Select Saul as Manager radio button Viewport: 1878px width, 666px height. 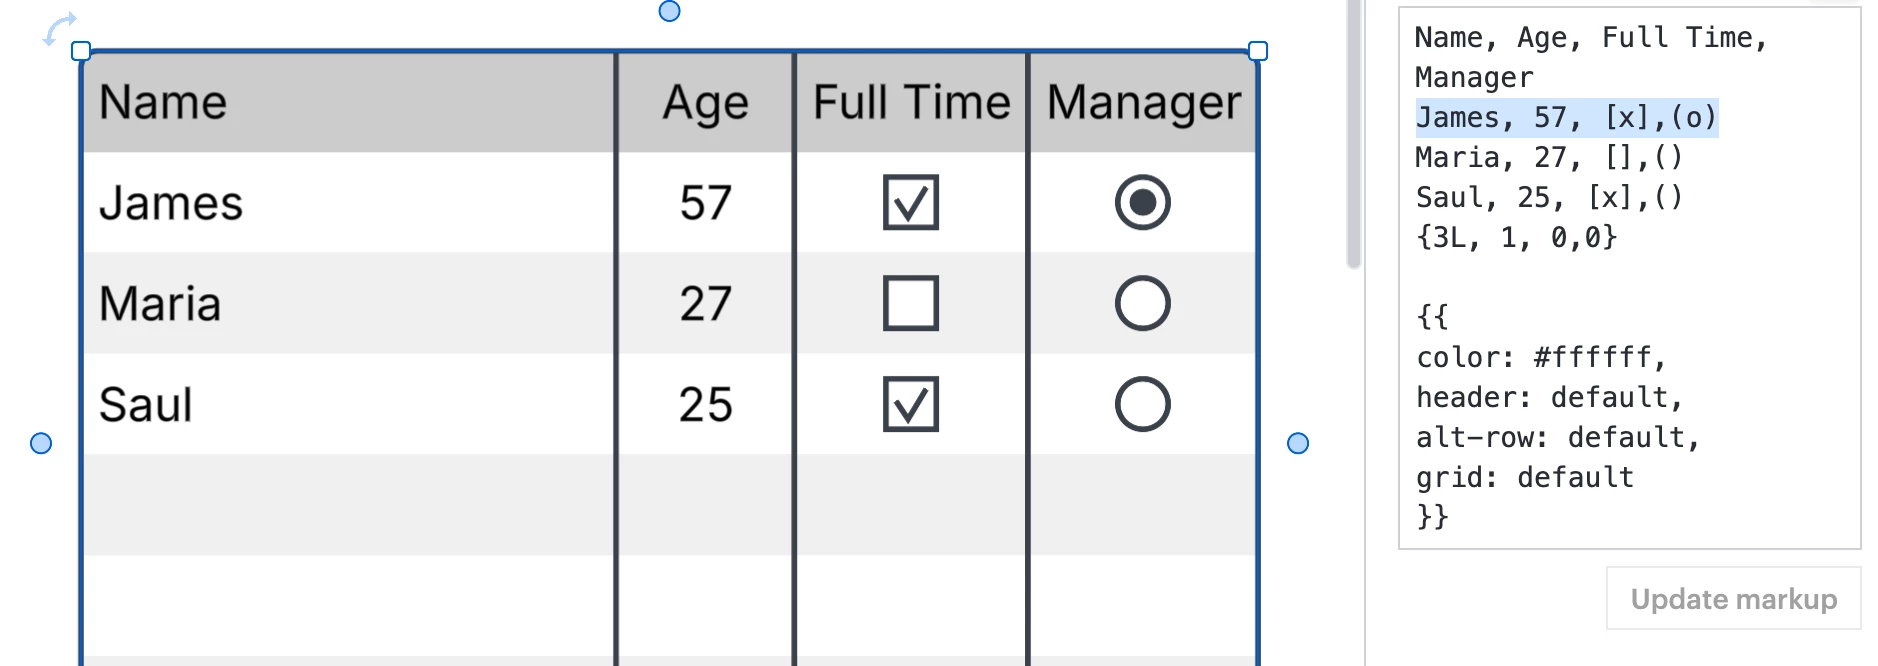(x=1143, y=404)
